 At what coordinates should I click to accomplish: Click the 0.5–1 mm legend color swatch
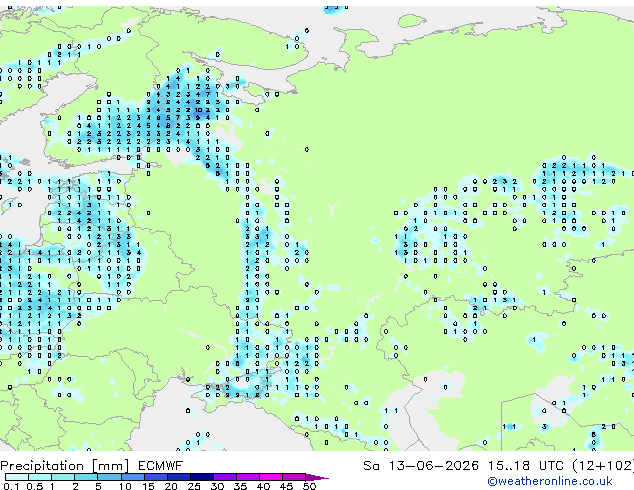(40, 477)
